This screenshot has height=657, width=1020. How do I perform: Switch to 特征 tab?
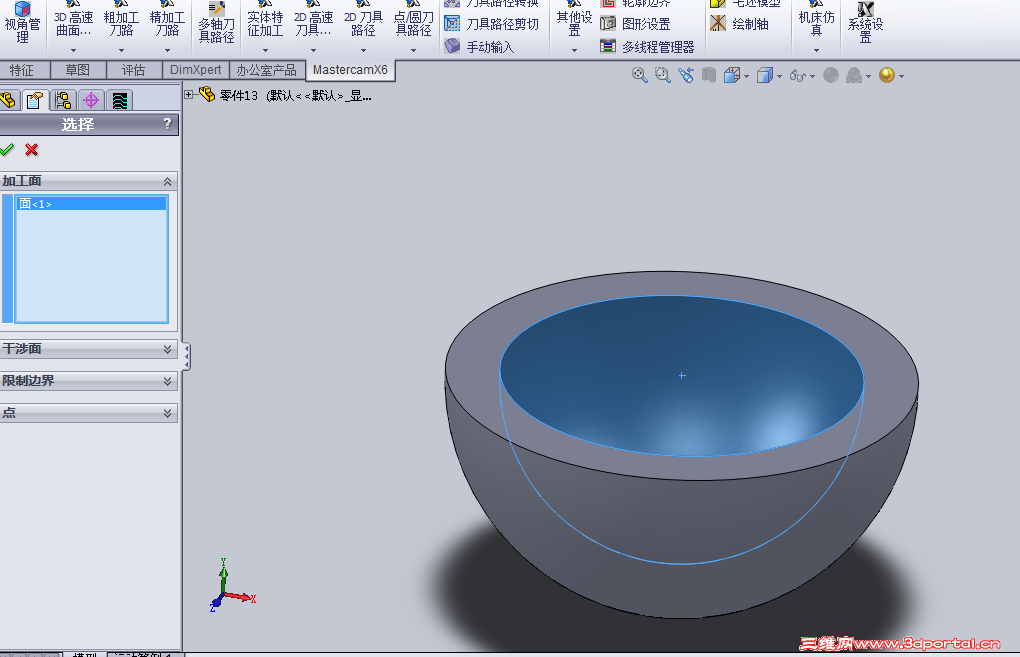pos(21,70)
